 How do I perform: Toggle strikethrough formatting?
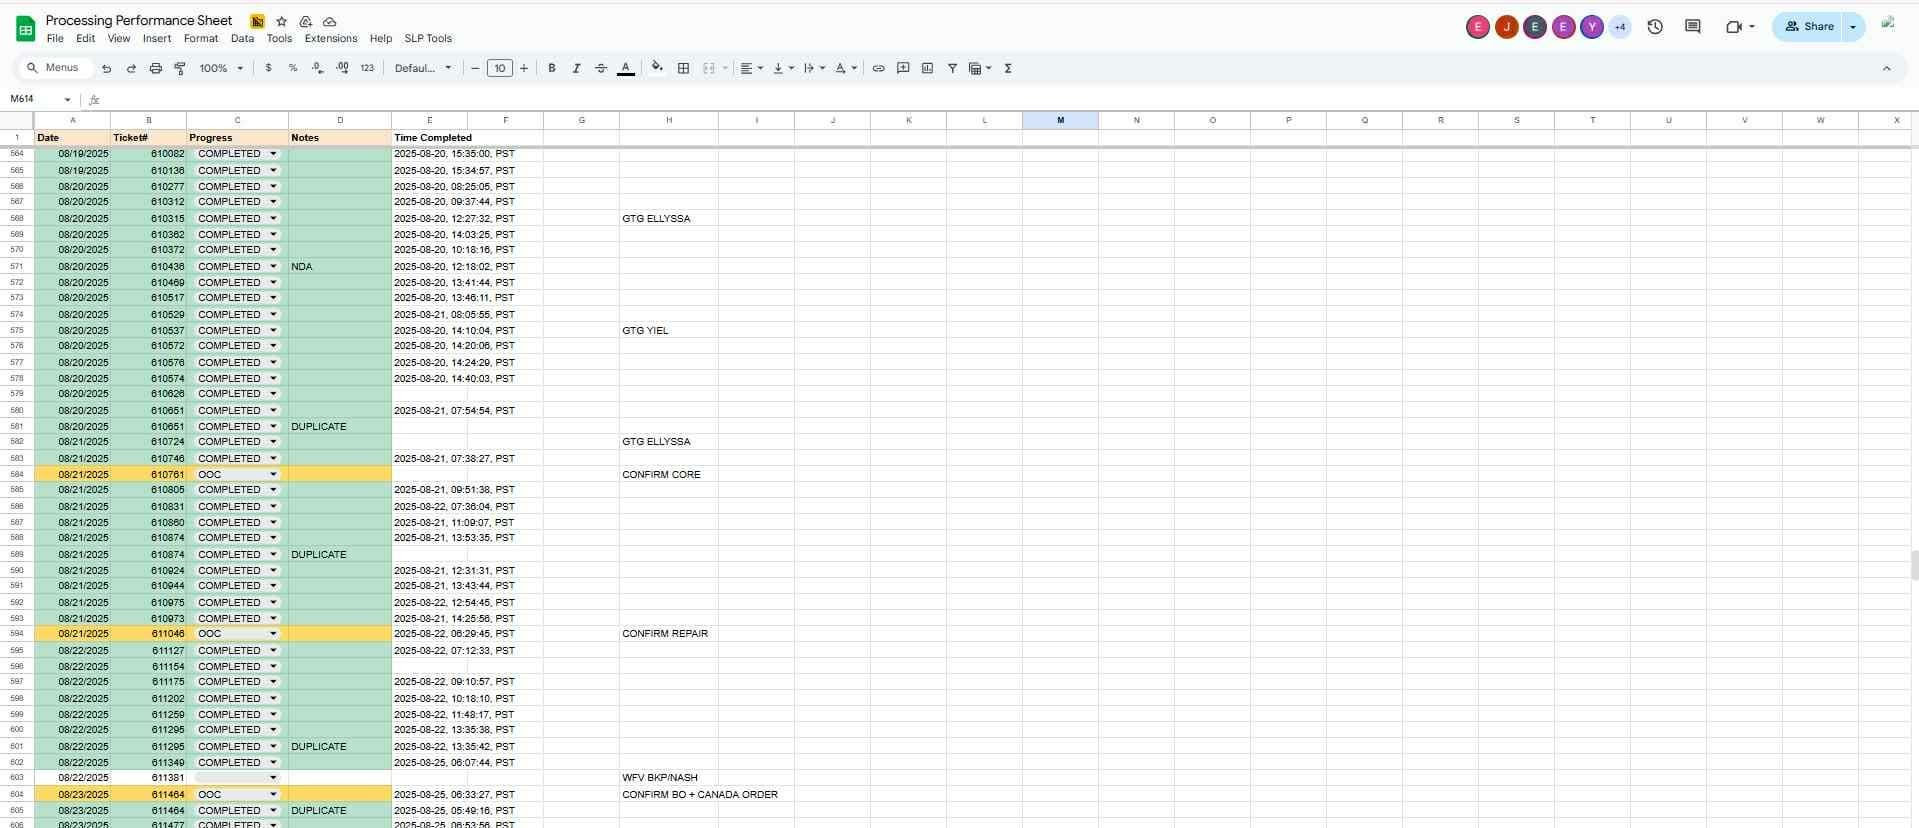[601, 68]
